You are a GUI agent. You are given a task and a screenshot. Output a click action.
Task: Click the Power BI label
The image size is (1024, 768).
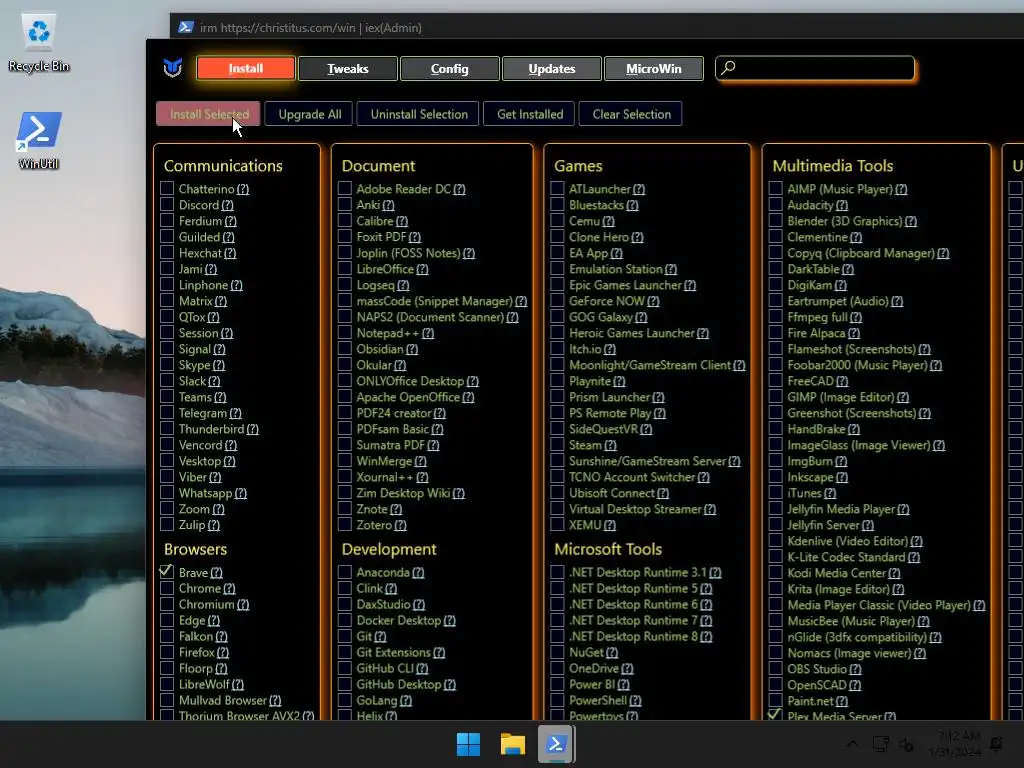coord(592,684)
